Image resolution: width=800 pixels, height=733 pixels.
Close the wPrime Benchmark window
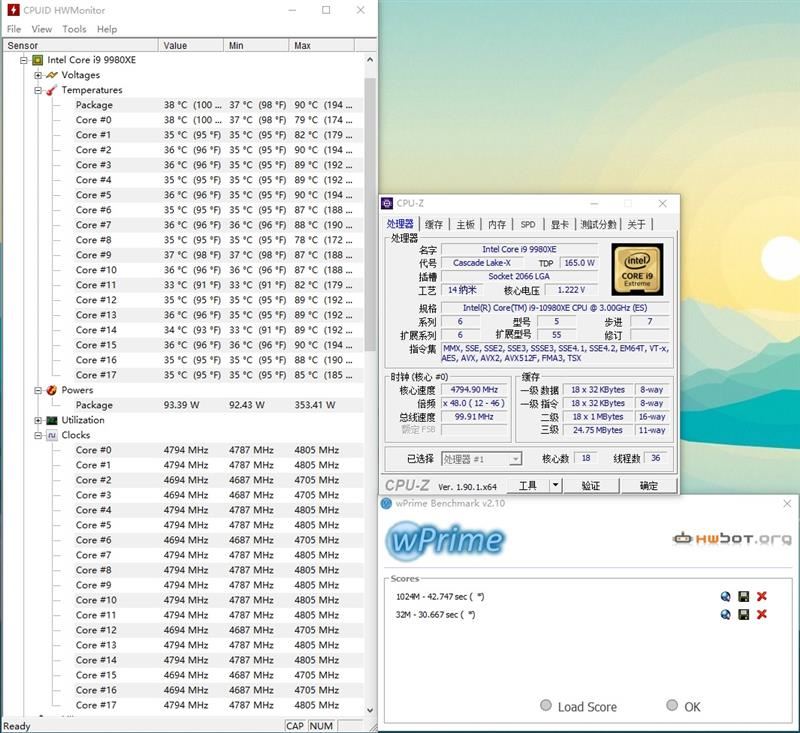pos(787,504)
